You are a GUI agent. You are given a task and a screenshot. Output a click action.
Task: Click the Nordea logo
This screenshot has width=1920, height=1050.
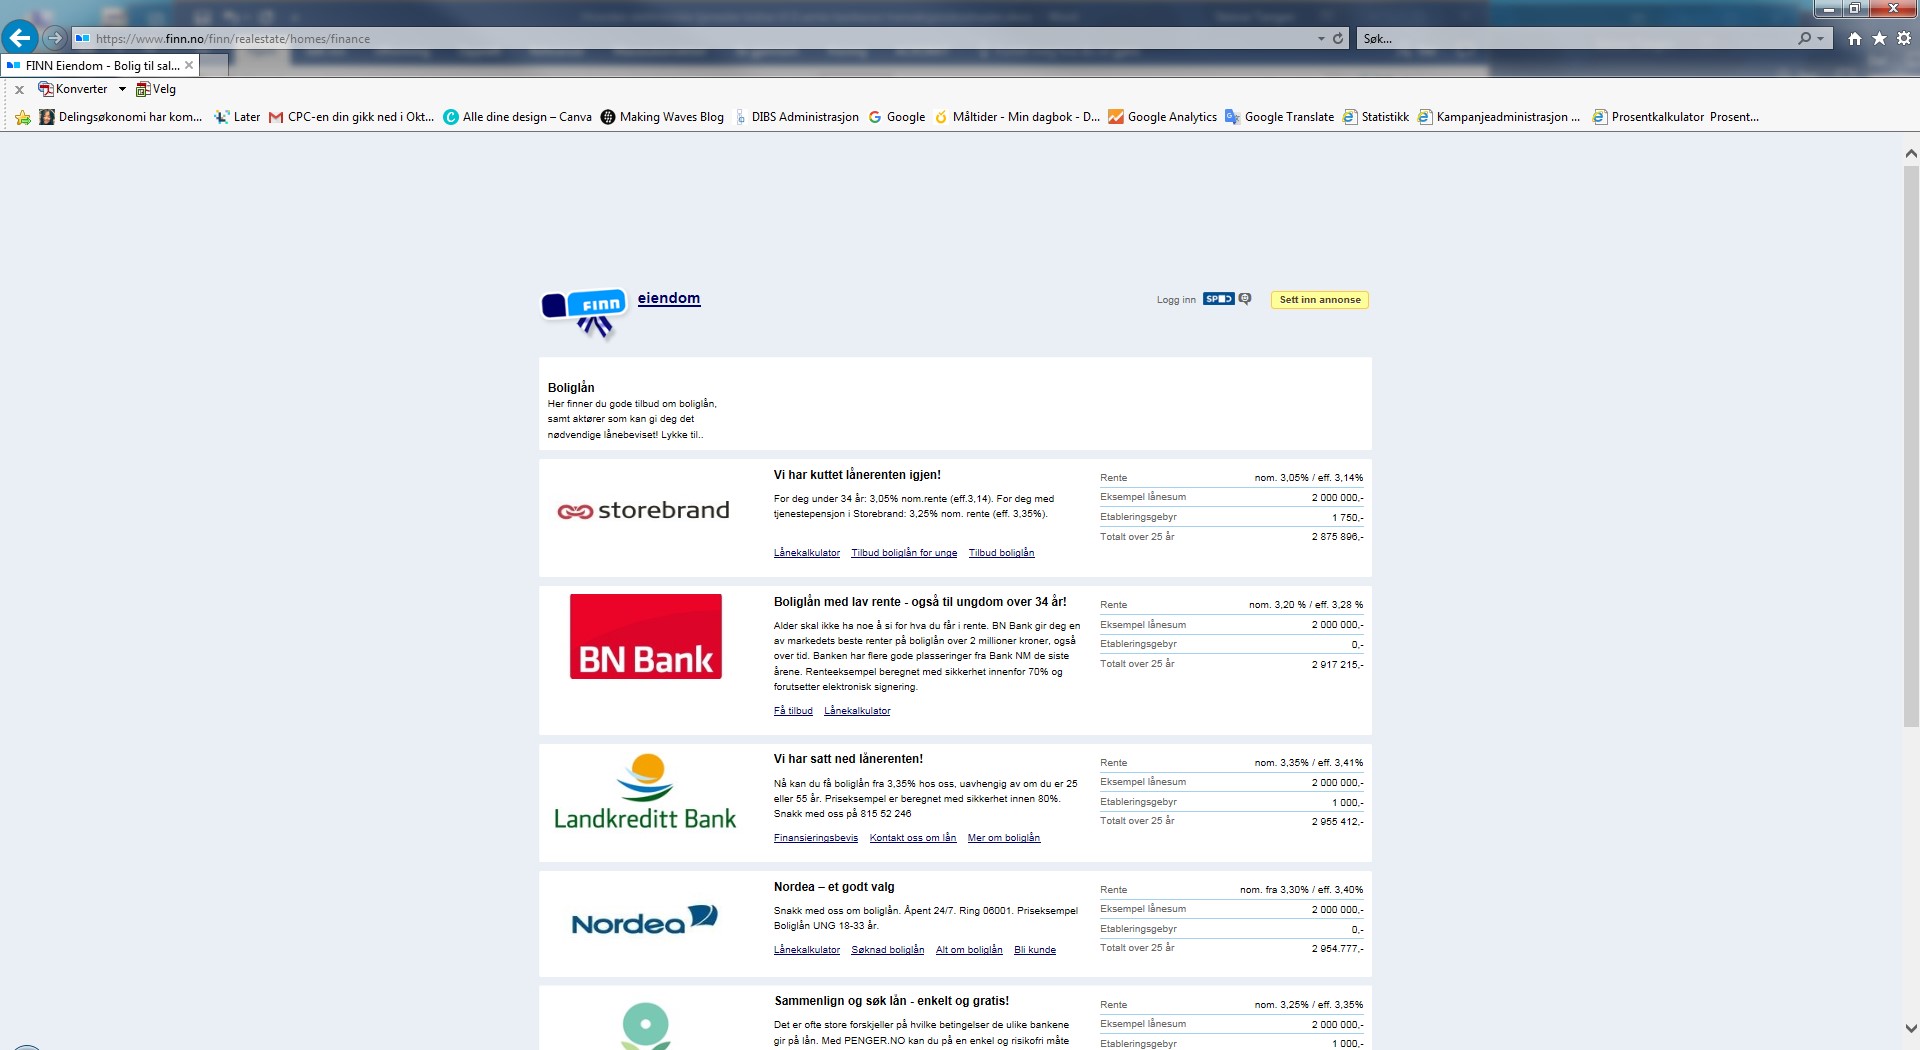645,920
